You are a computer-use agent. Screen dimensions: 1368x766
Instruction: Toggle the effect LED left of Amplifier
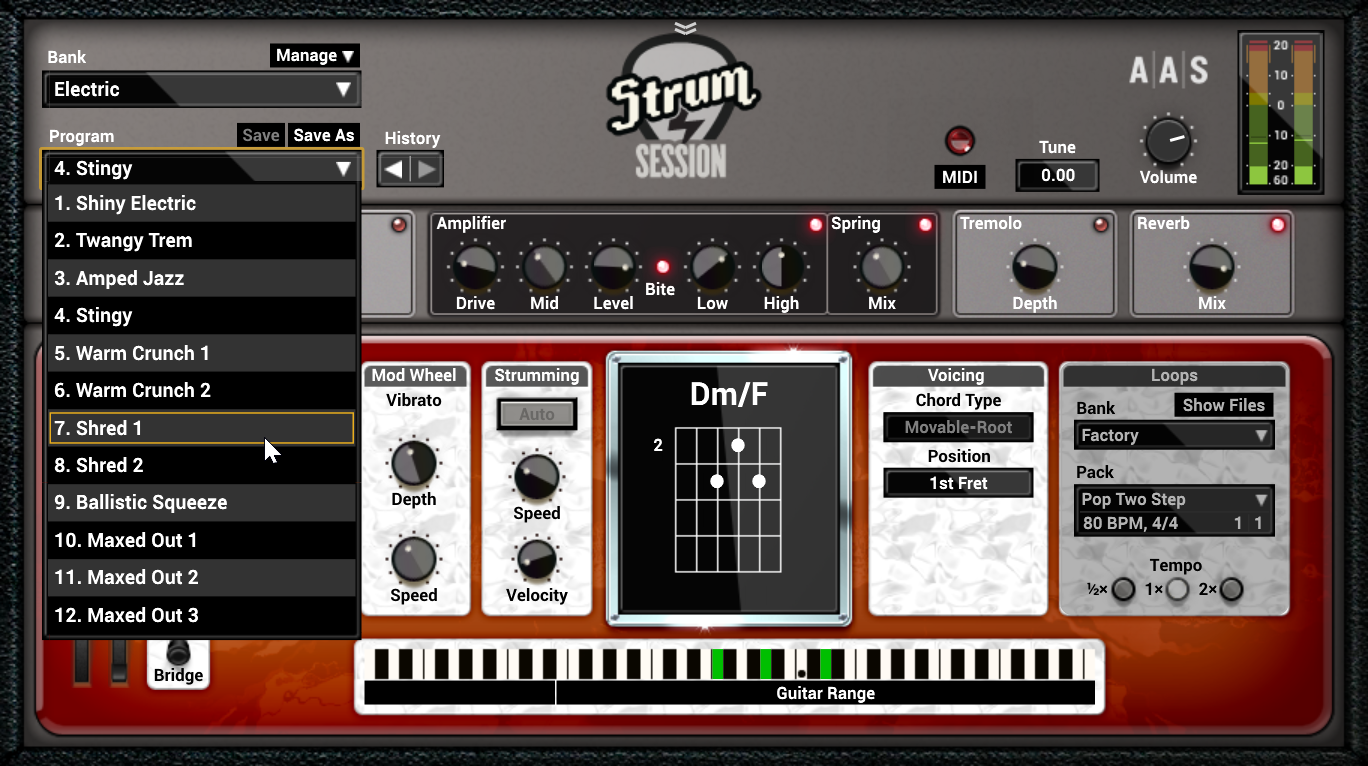[399, 225]
